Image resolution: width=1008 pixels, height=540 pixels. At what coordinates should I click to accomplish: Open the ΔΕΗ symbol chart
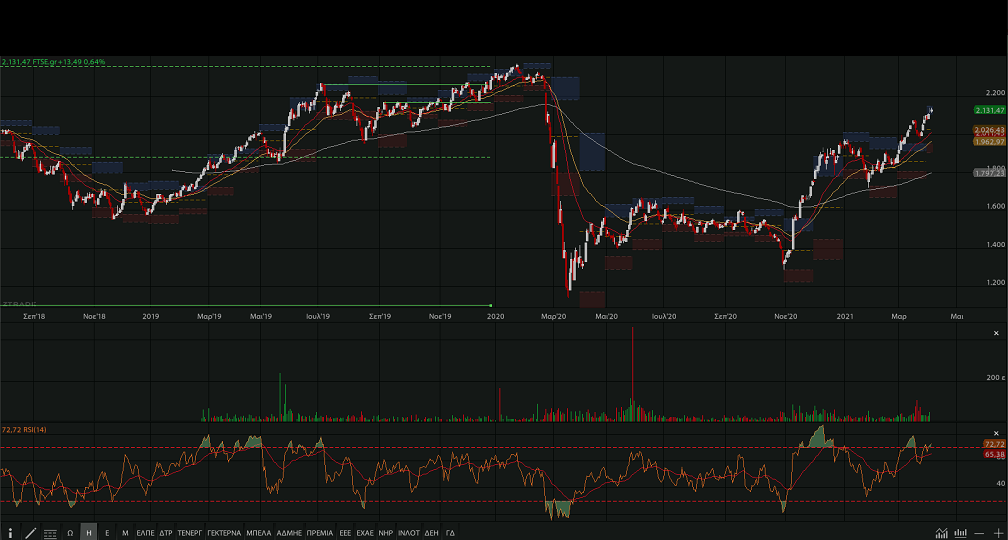tap(431, 533)
